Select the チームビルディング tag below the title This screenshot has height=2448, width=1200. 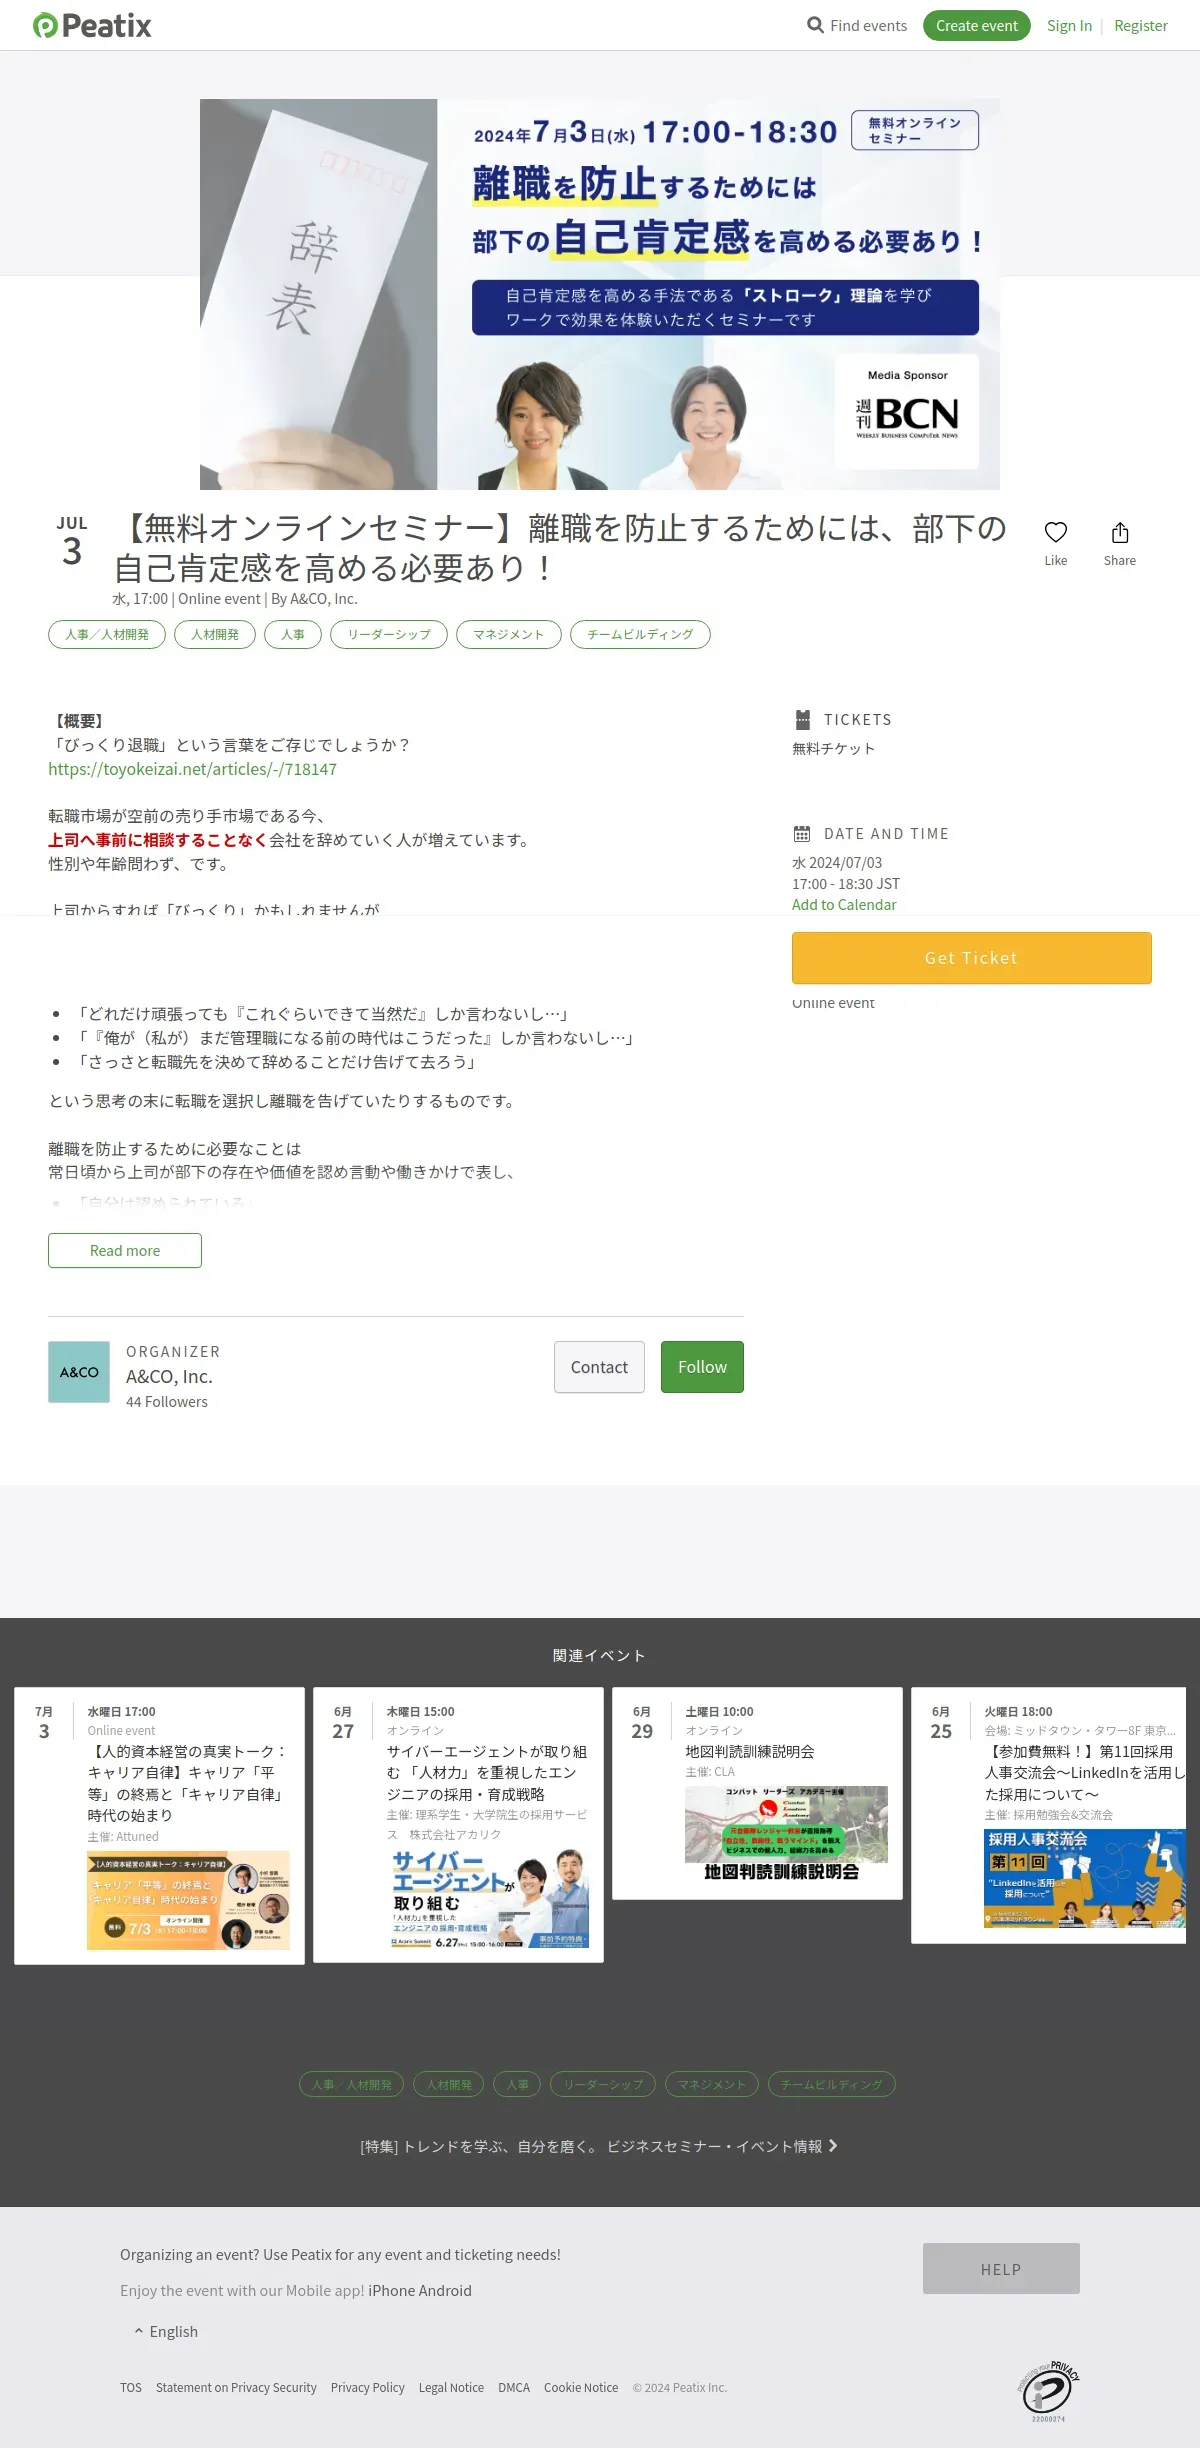click(640, 634)
